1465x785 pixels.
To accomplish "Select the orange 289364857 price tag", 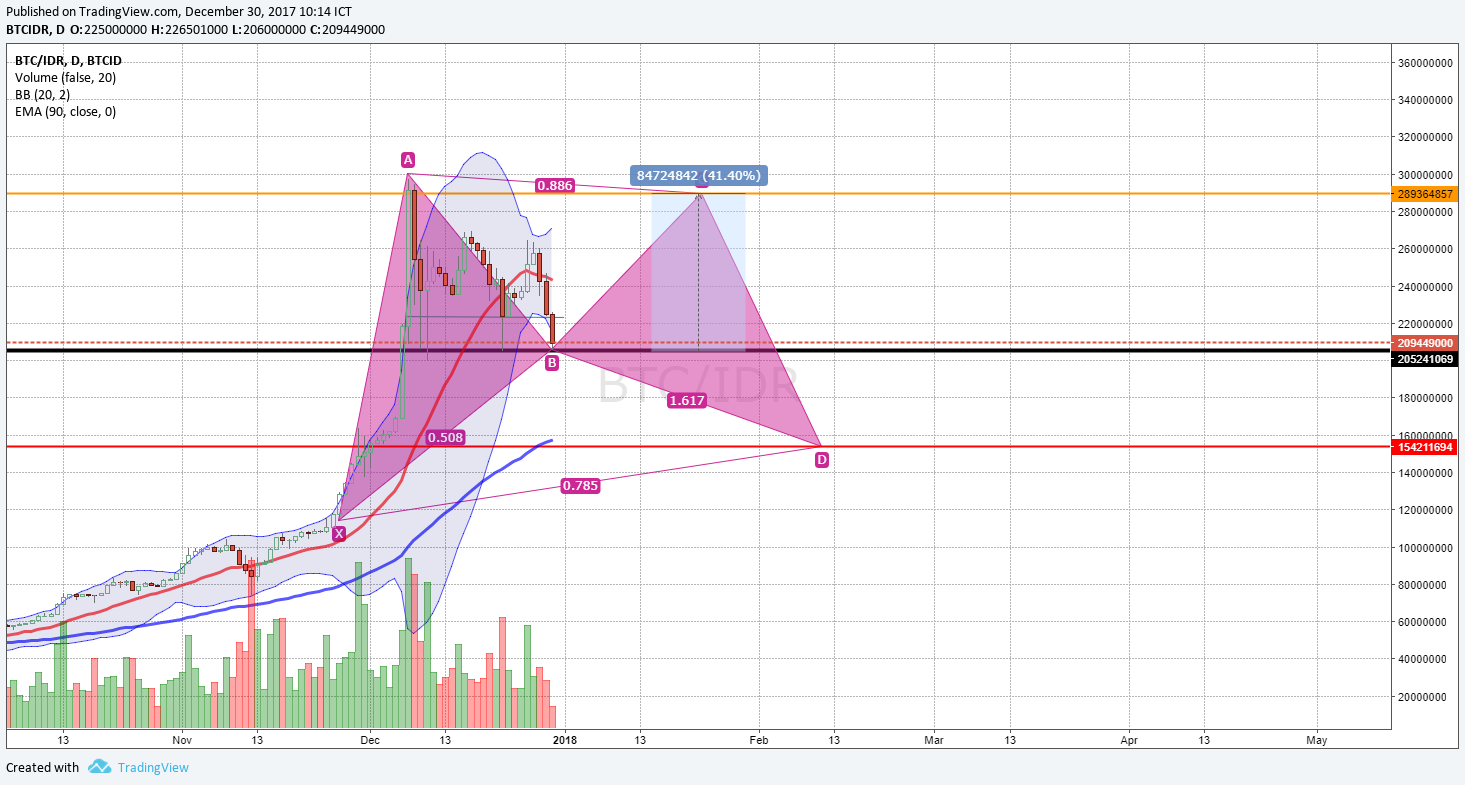I will (1424, 193).
